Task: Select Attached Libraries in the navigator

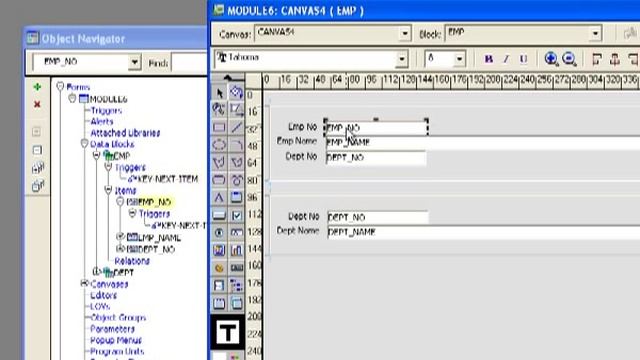Action: [125, 133]
